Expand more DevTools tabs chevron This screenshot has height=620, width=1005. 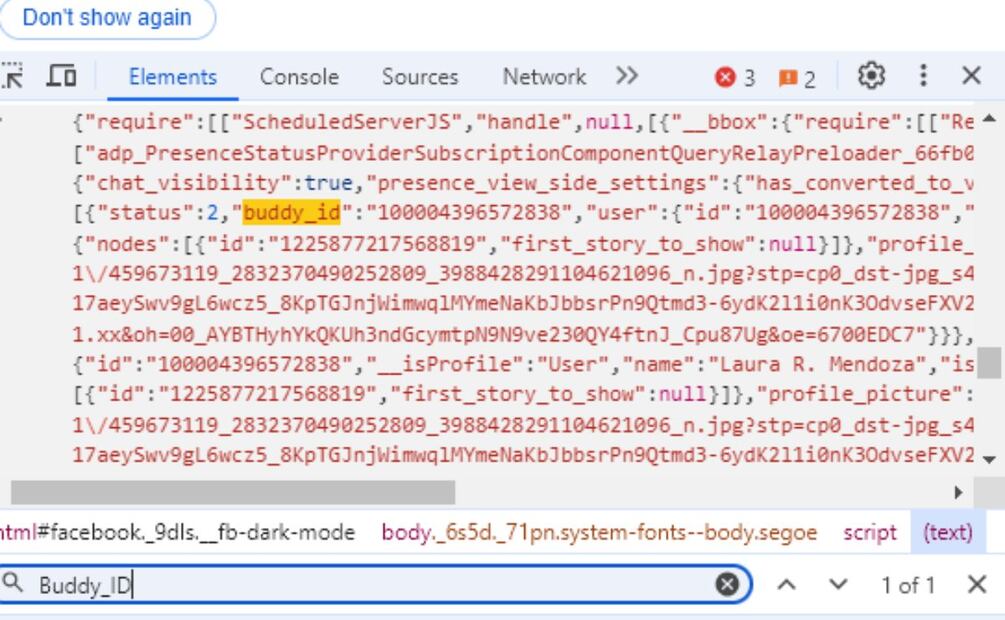tap(627, 76)
